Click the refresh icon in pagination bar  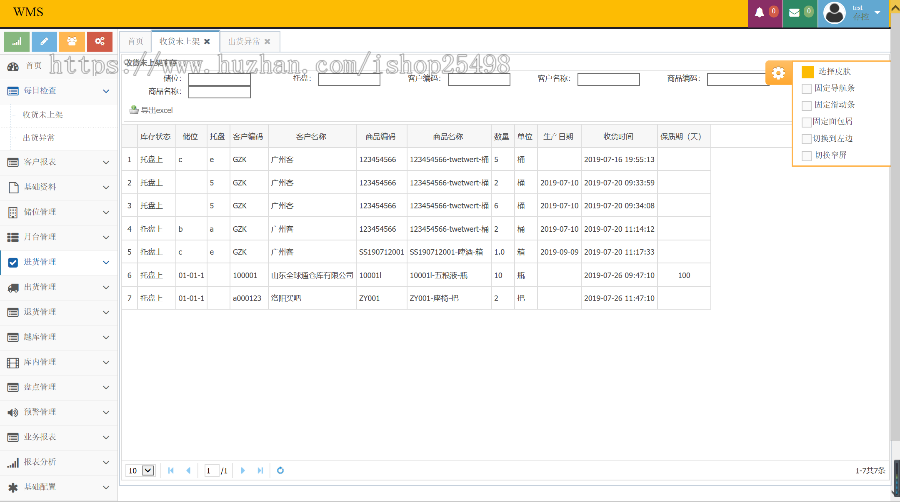(x=280, y=470)
